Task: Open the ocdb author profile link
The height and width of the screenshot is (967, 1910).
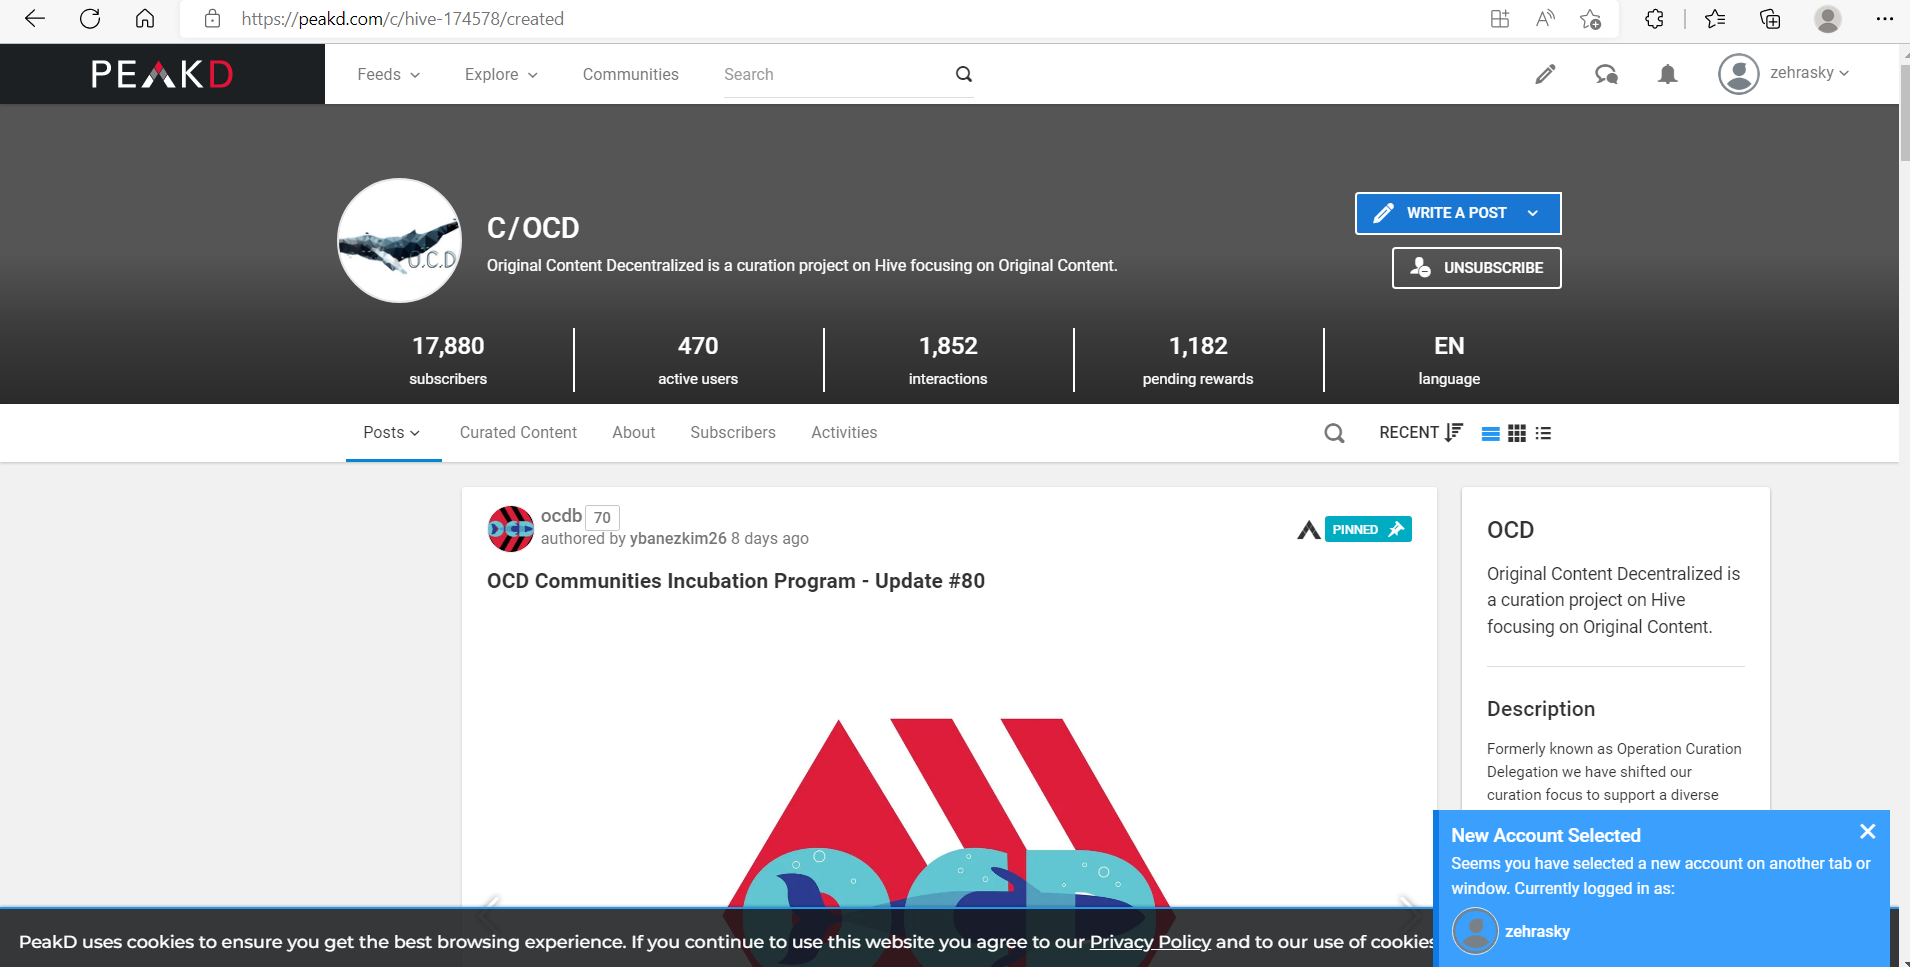Action: coord(561,516)
